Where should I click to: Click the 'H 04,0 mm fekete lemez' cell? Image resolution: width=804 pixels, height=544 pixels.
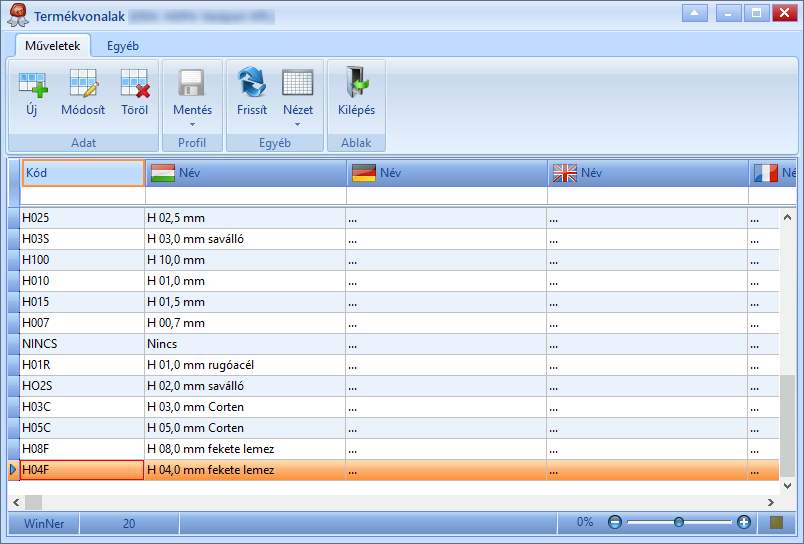(246, 470)
